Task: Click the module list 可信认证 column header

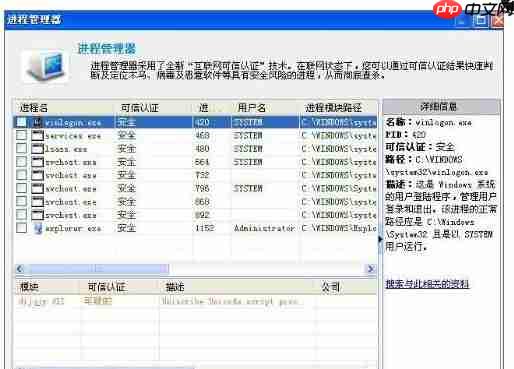Action: [119, 287]
